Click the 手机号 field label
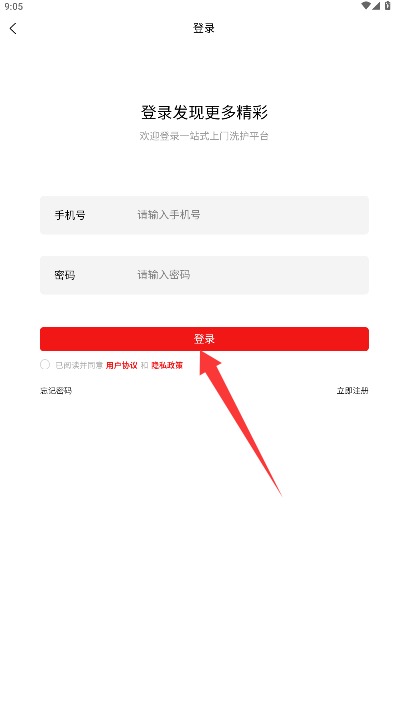 pos(70,215)
